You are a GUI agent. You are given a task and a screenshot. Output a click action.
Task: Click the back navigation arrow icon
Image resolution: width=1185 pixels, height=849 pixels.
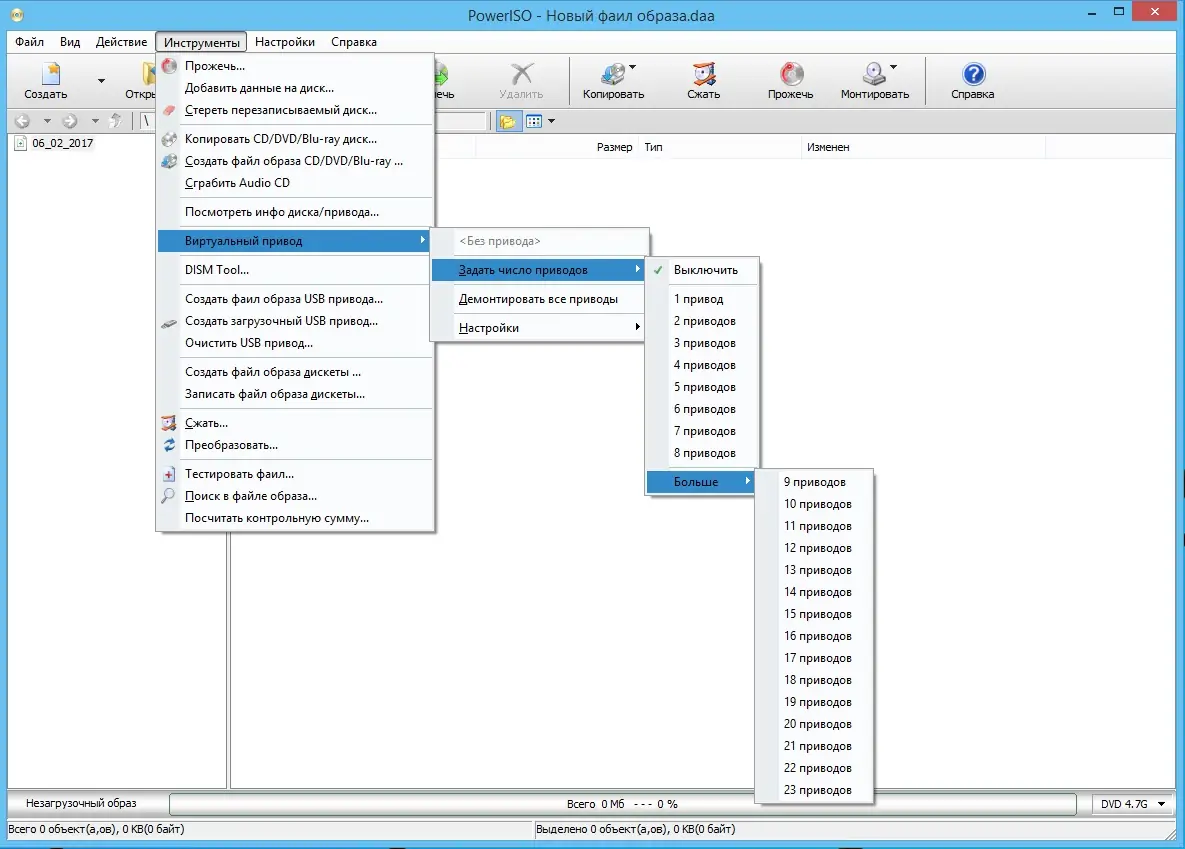(x=23, y=121)
